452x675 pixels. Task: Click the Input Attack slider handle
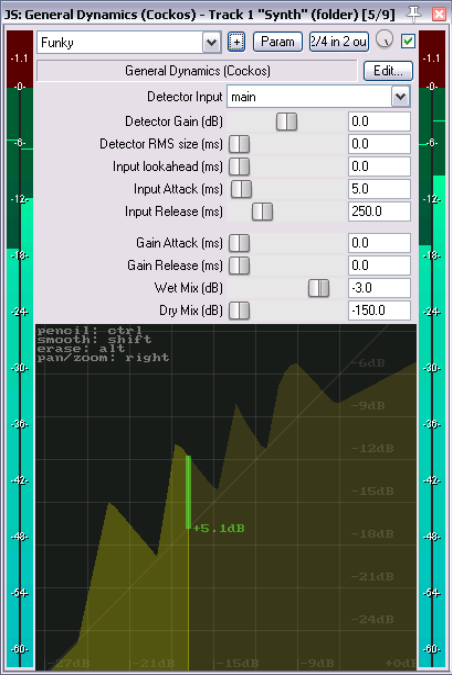coord(241,189)
